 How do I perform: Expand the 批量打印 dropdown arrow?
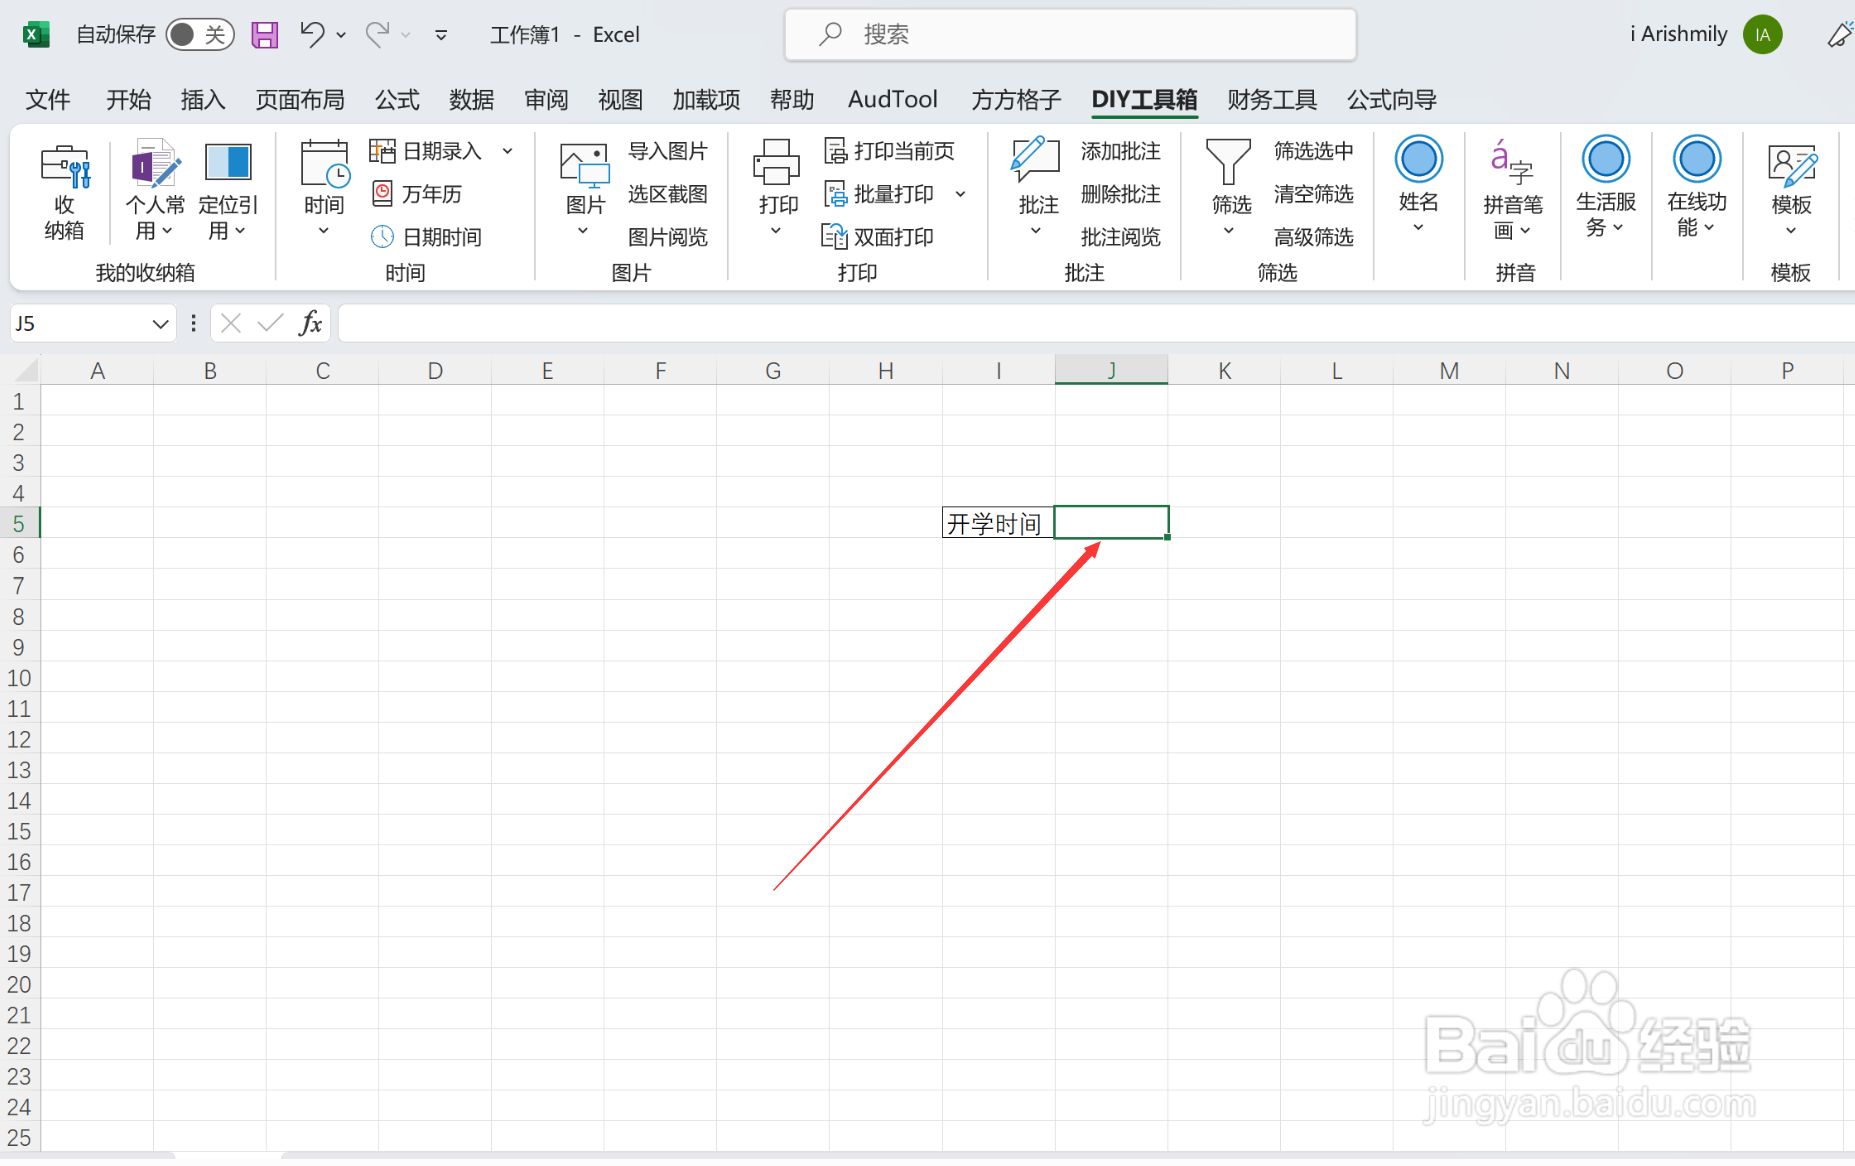tap(960, 194)
